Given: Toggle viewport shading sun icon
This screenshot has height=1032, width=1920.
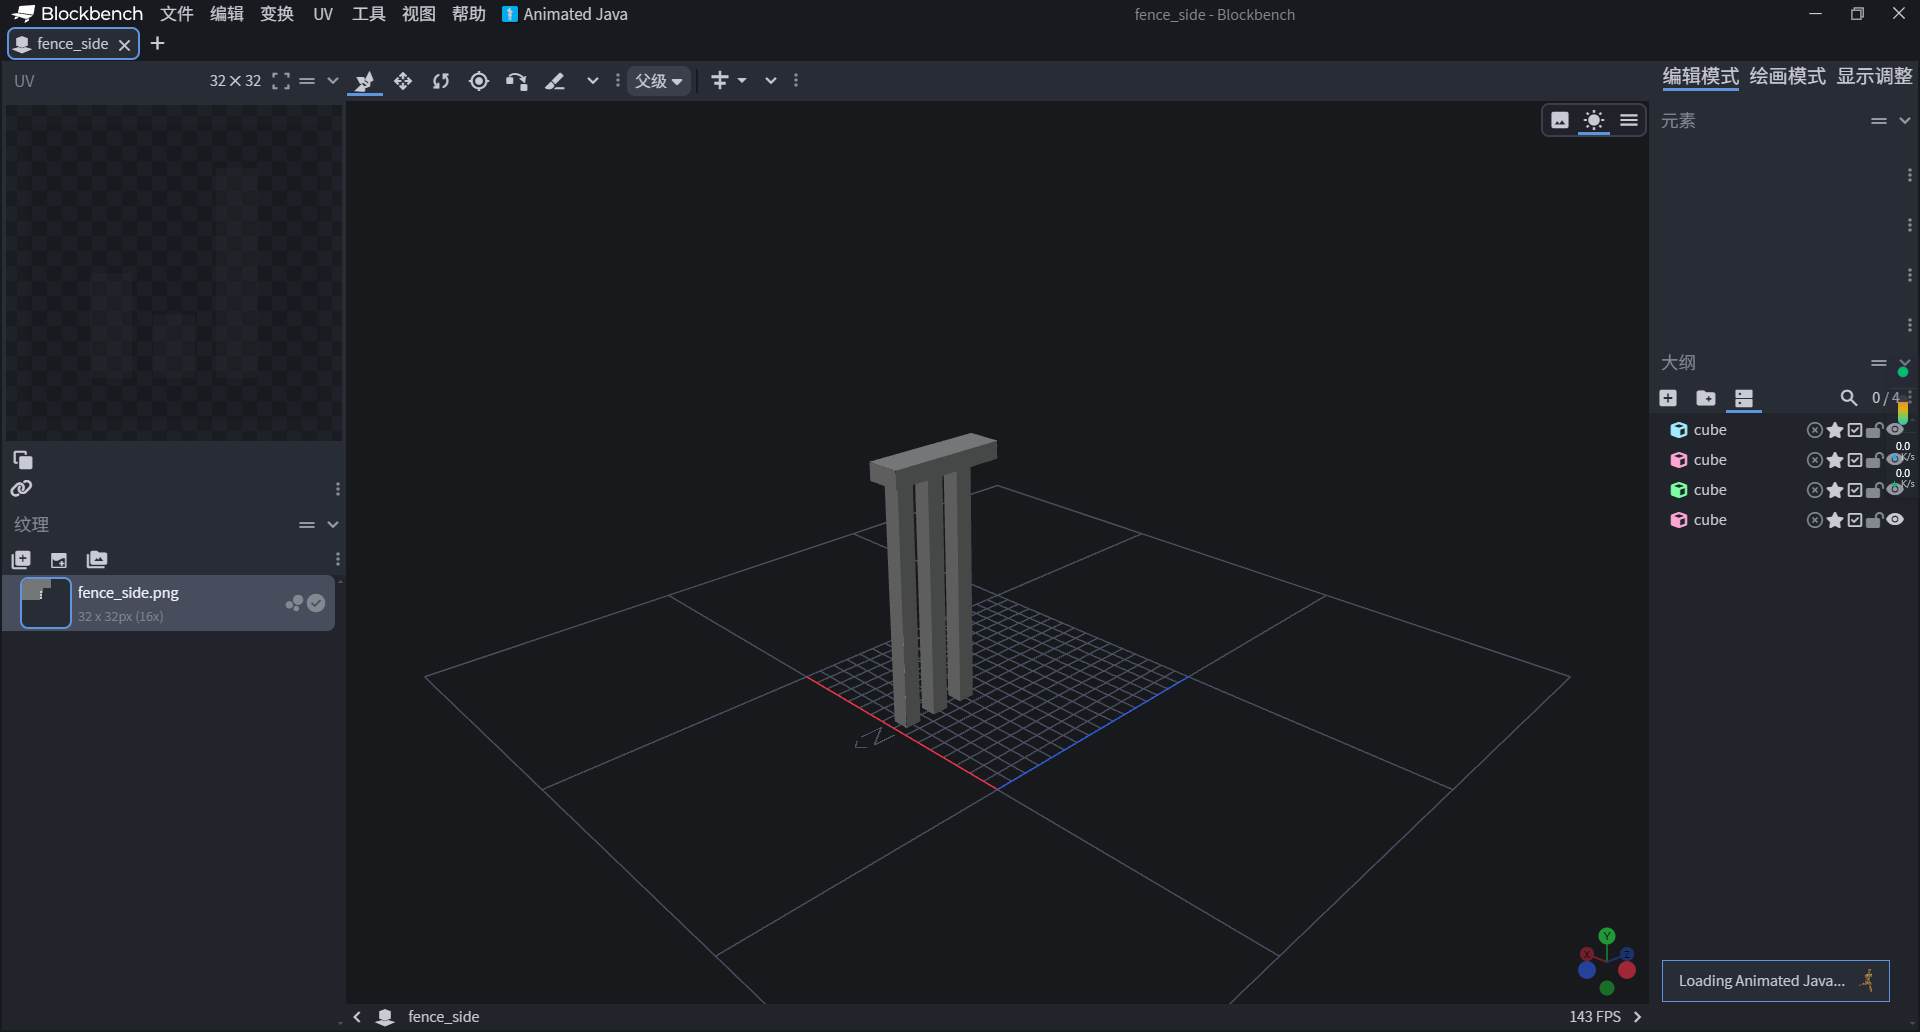Looking at the screenshot, I should [1594, 120].
